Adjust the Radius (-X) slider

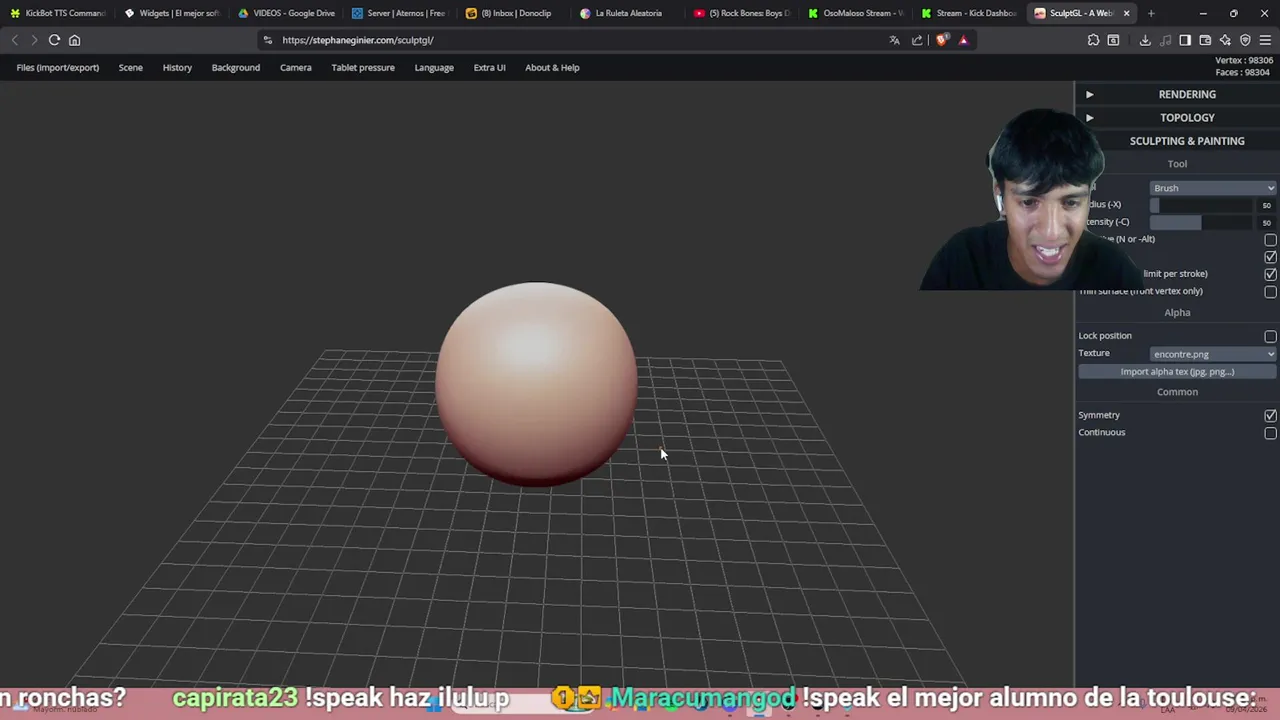coord(1201,205)
